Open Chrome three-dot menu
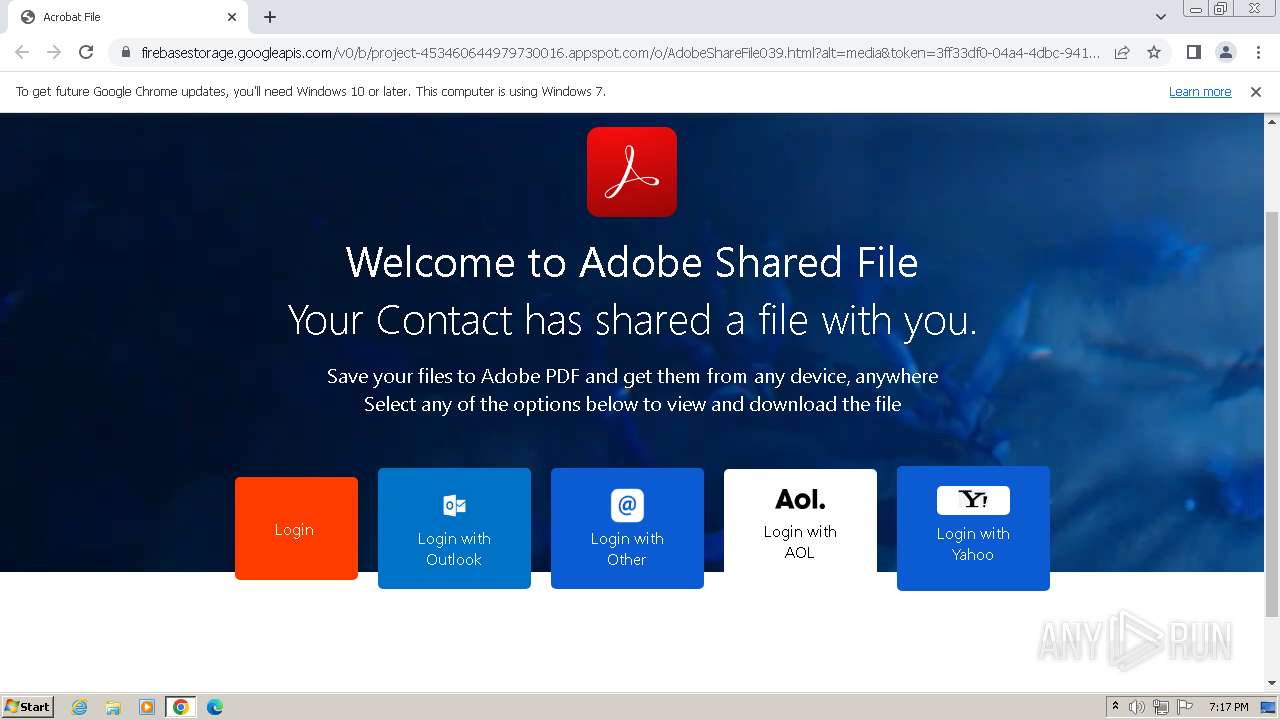This screenshot has height=720, width=1280. [x=1258, y=52]
